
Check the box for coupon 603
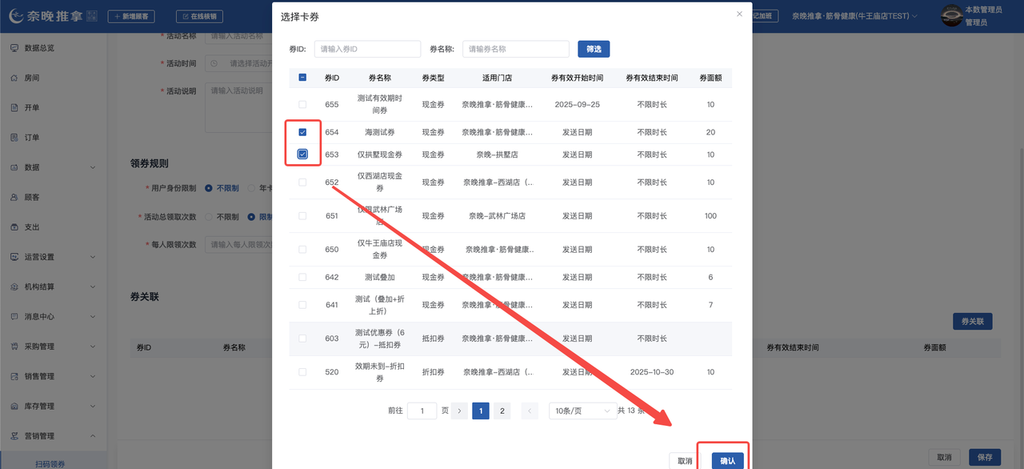pos(302,338)
